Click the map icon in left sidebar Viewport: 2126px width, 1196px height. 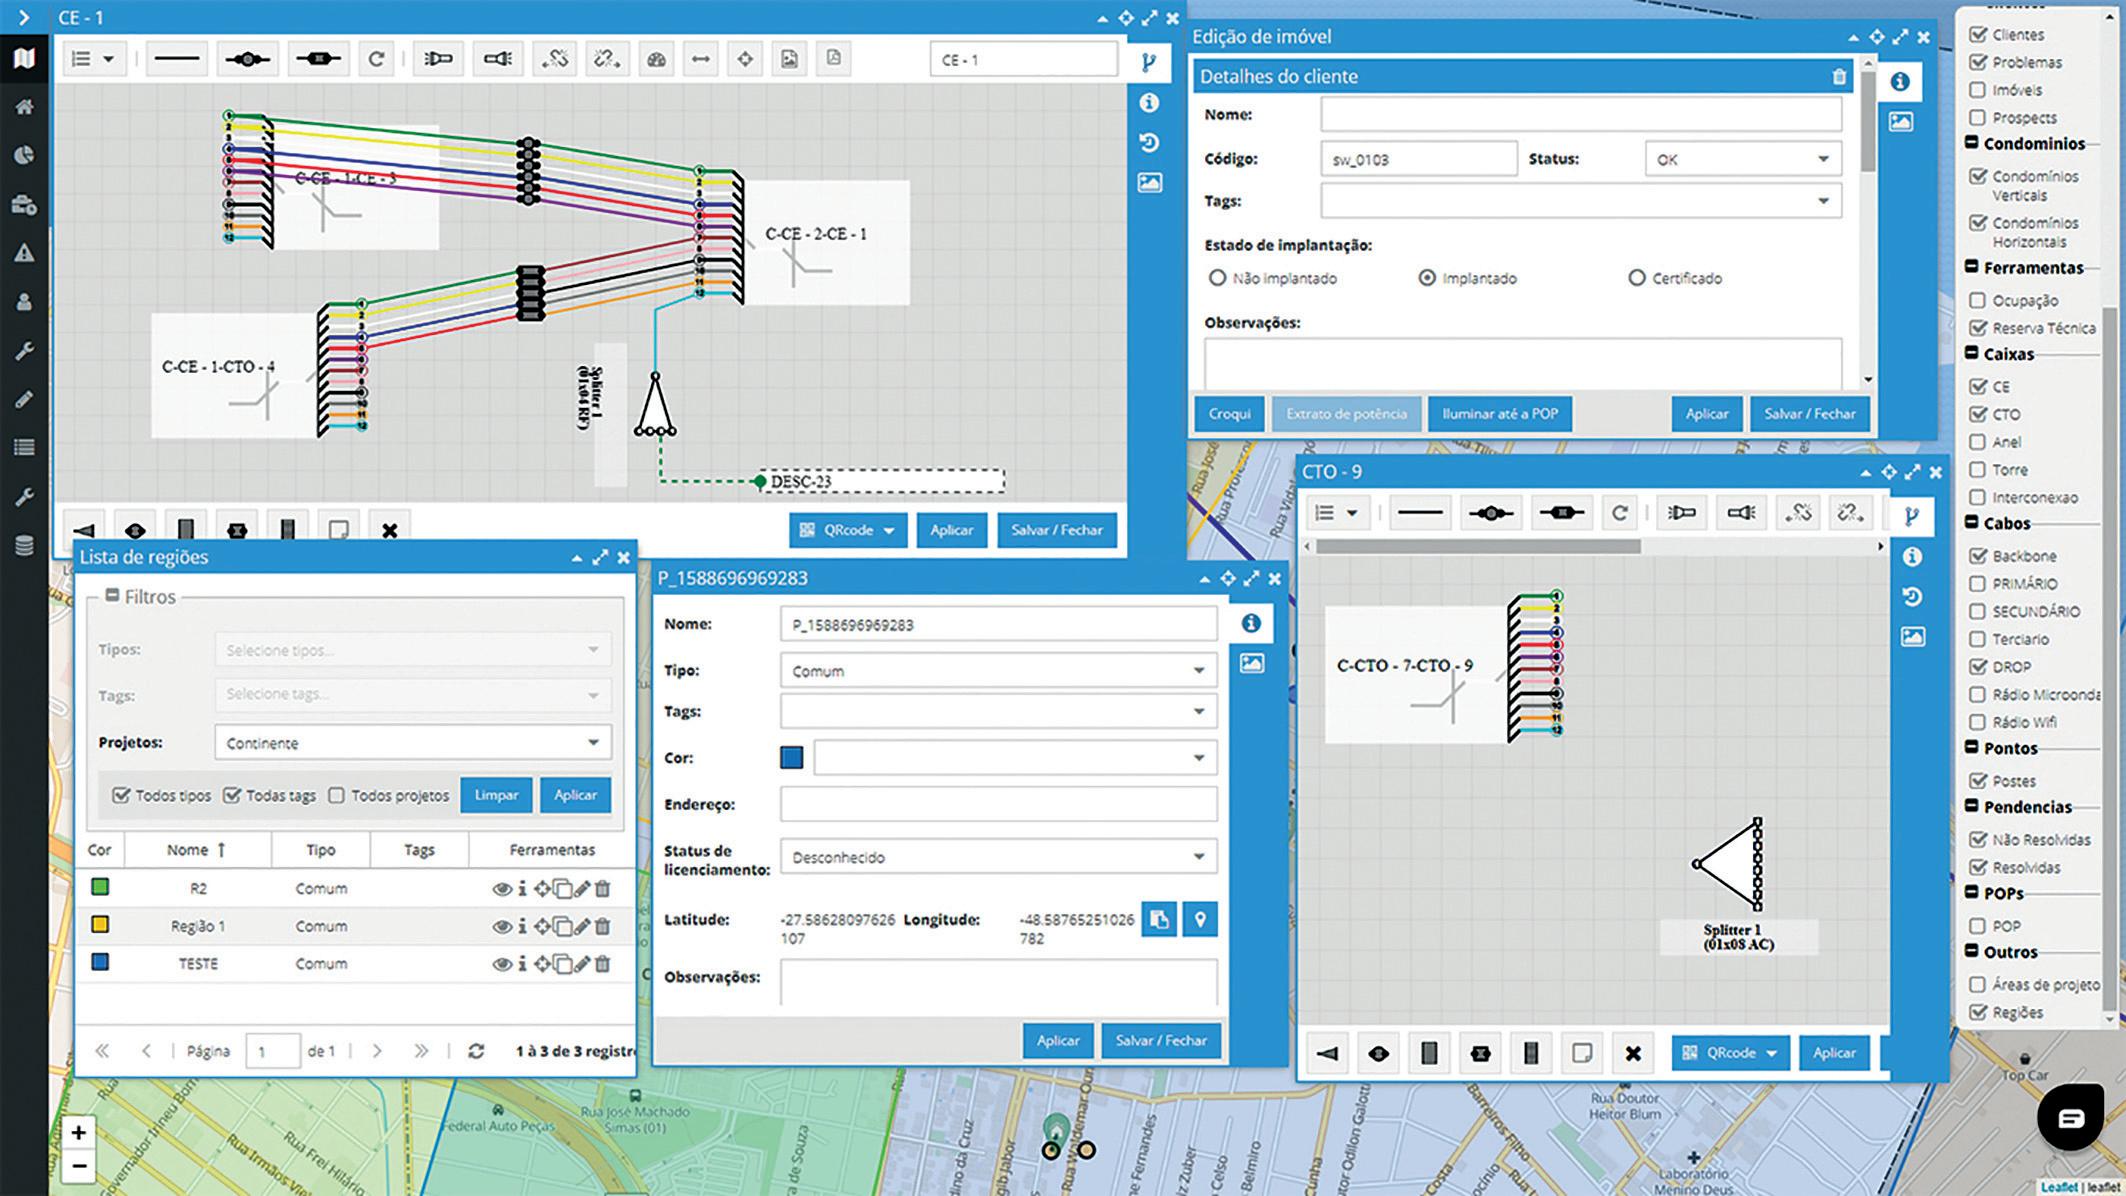point(24,58)
